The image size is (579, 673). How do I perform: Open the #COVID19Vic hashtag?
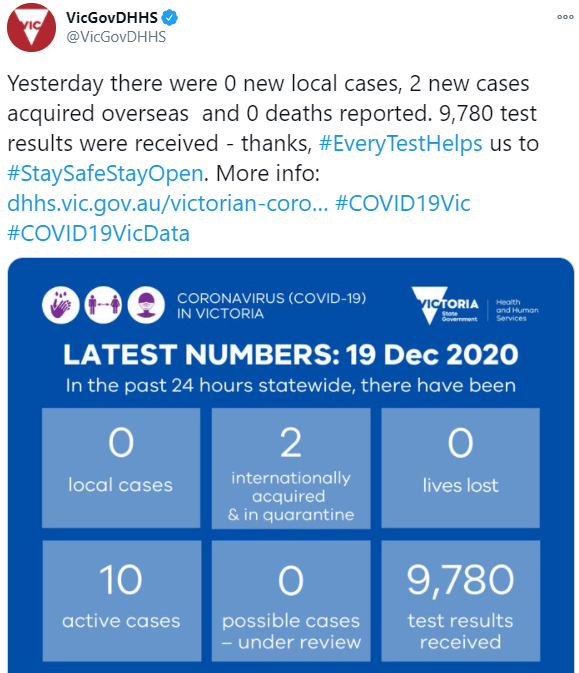(x=403, y=203)
